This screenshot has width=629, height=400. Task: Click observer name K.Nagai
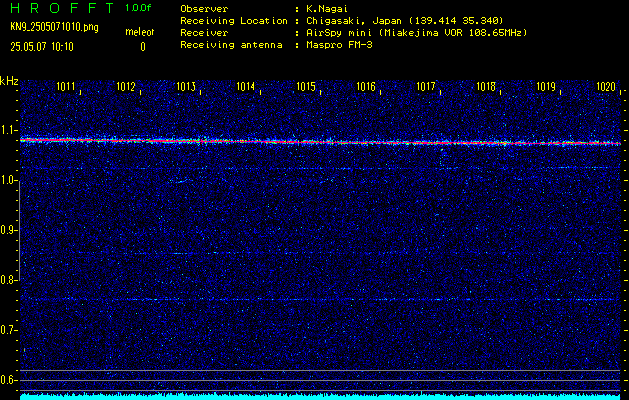327,8
